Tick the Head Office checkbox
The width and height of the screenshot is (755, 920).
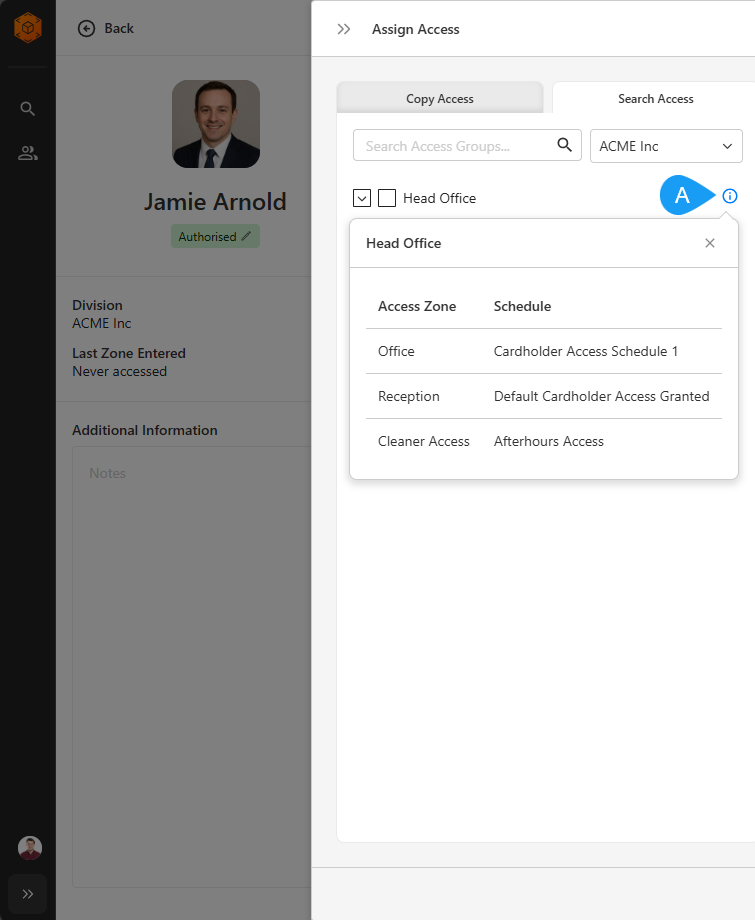pyautogui.click(x=387, y=197)
